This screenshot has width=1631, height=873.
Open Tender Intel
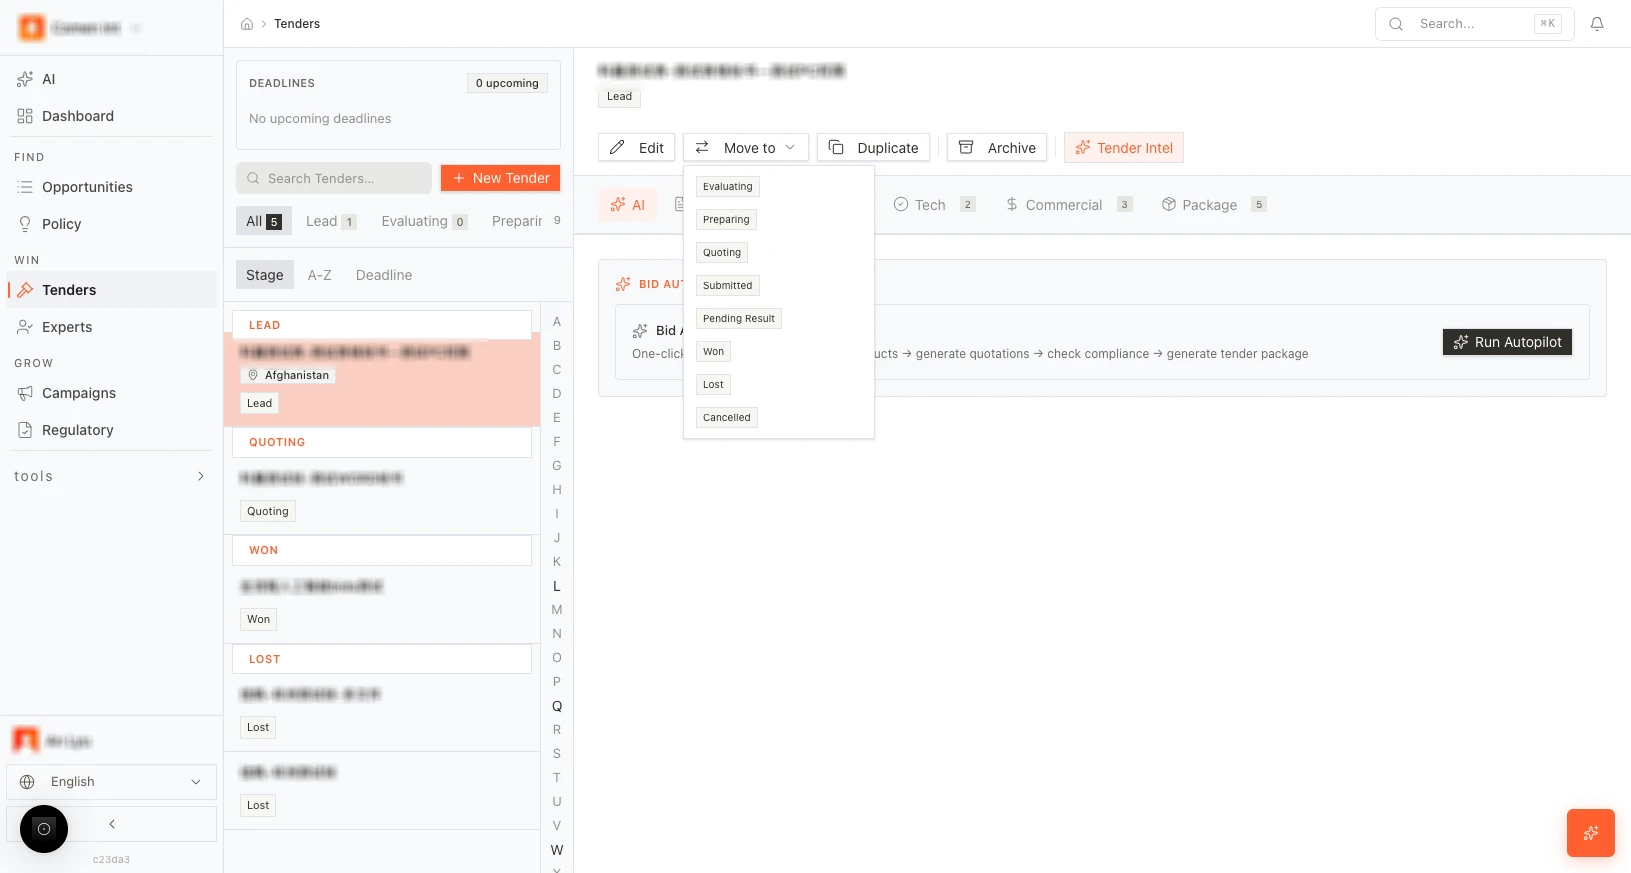pyautogui.click(x=1124, y=148)
